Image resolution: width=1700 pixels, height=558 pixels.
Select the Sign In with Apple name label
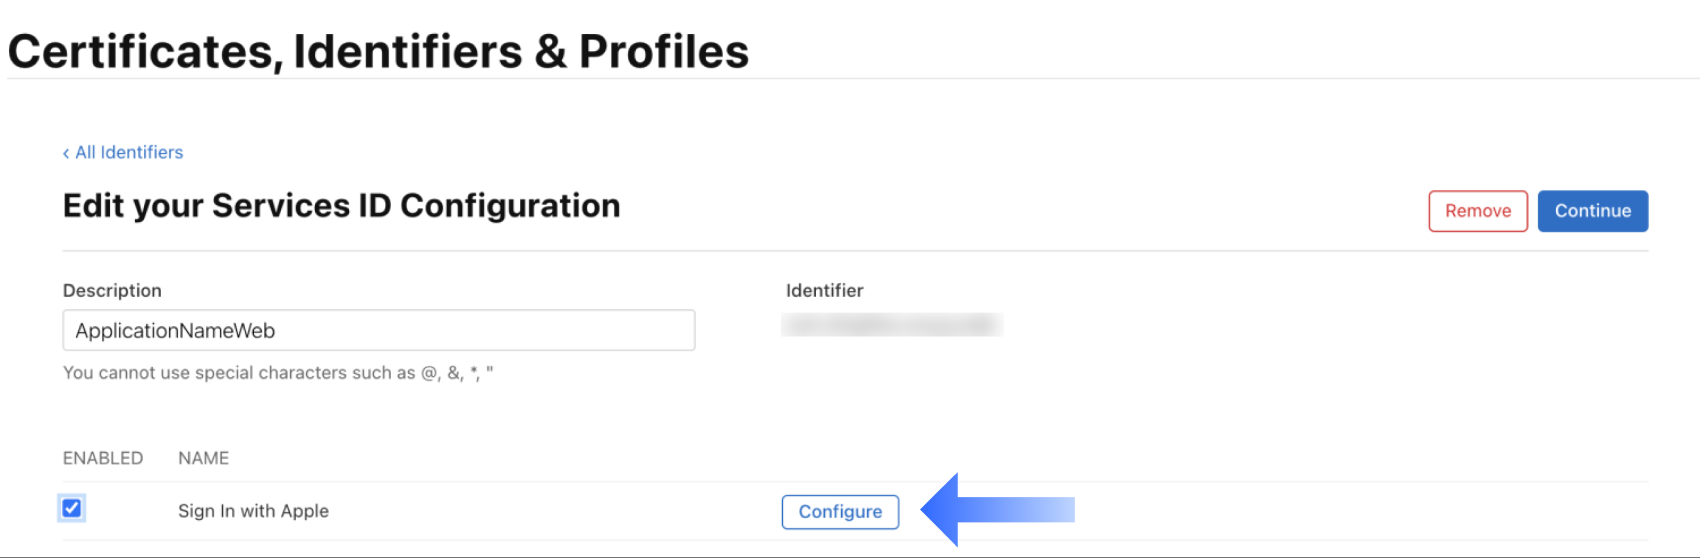tap(253, 511)
